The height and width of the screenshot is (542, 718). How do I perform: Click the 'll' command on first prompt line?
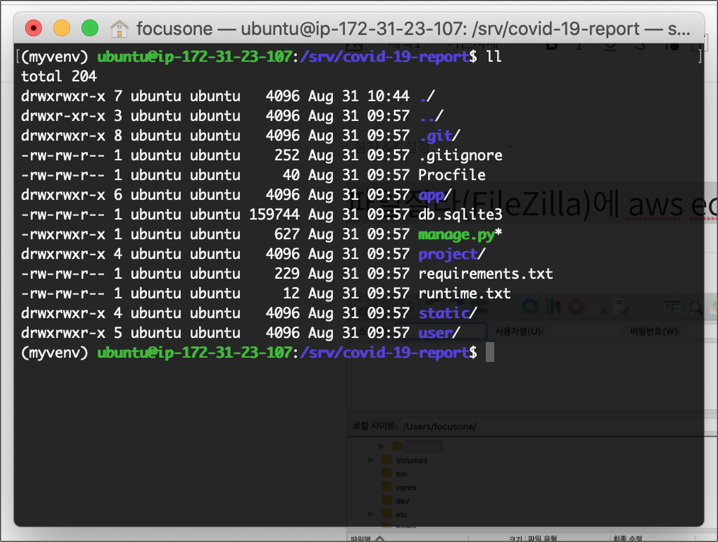point(494,57)
